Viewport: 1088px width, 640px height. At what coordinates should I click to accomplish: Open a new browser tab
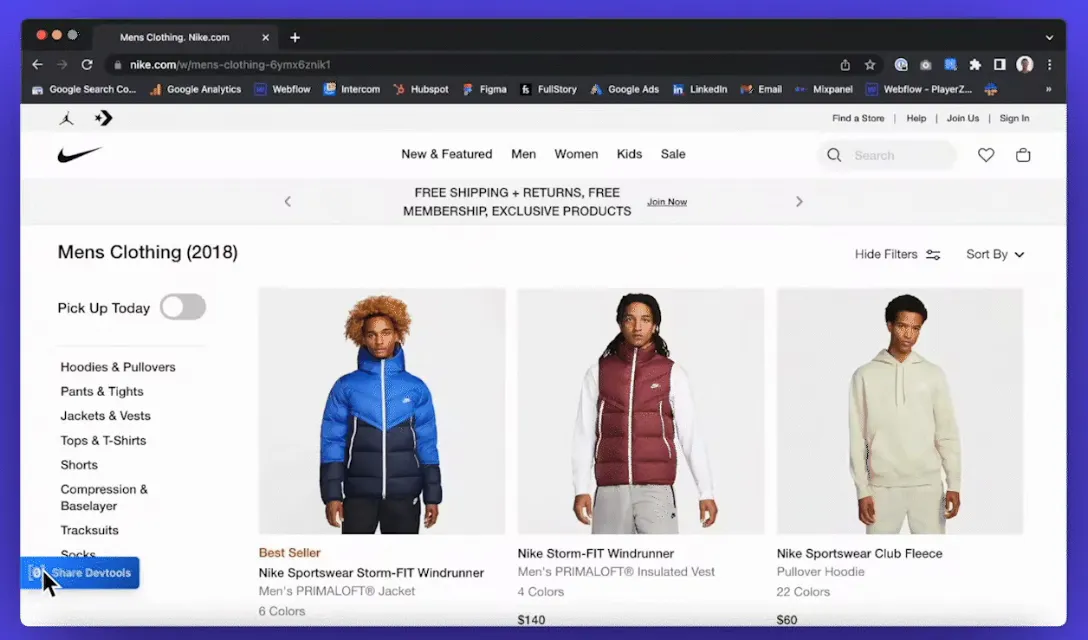pyautogui.click(x=295, y=37)
